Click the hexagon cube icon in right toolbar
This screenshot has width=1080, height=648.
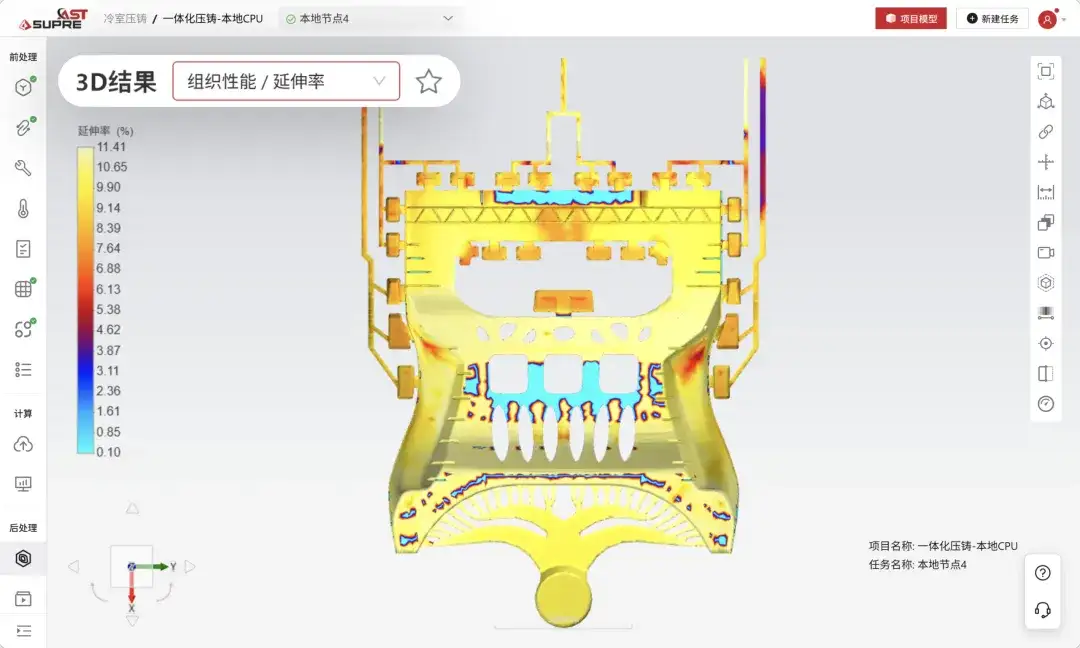(1046, 283)
